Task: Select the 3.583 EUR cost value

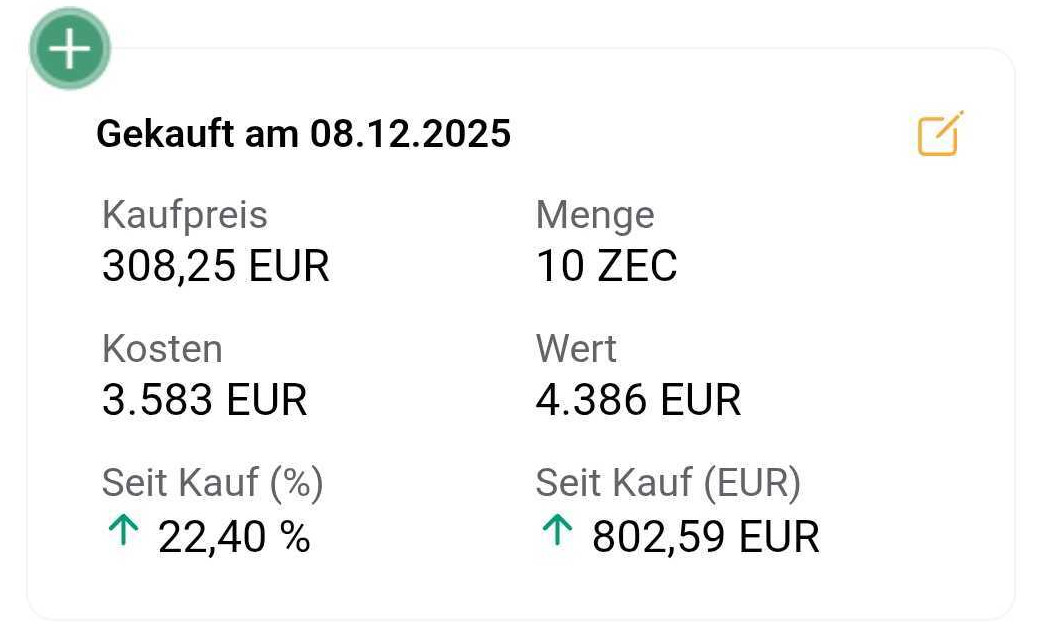Action: (x=204, y=400)
